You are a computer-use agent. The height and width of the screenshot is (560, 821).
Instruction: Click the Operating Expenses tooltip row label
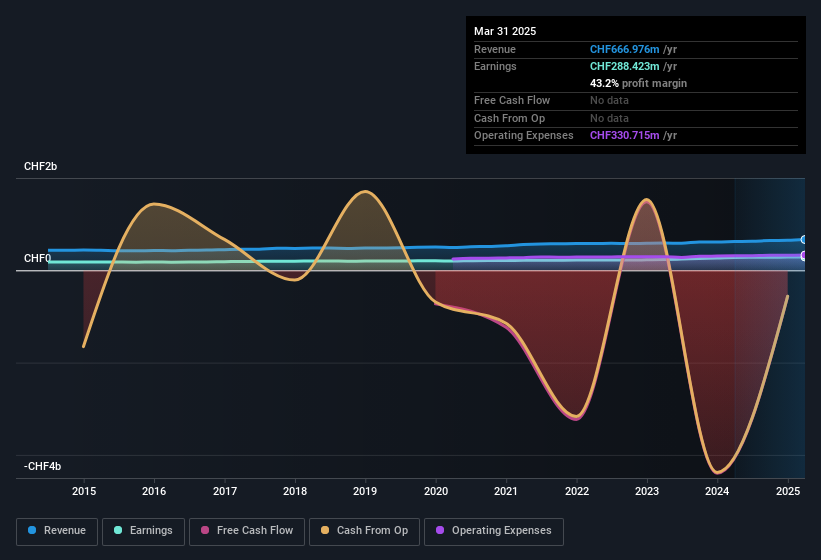click(x=524, y=135)
